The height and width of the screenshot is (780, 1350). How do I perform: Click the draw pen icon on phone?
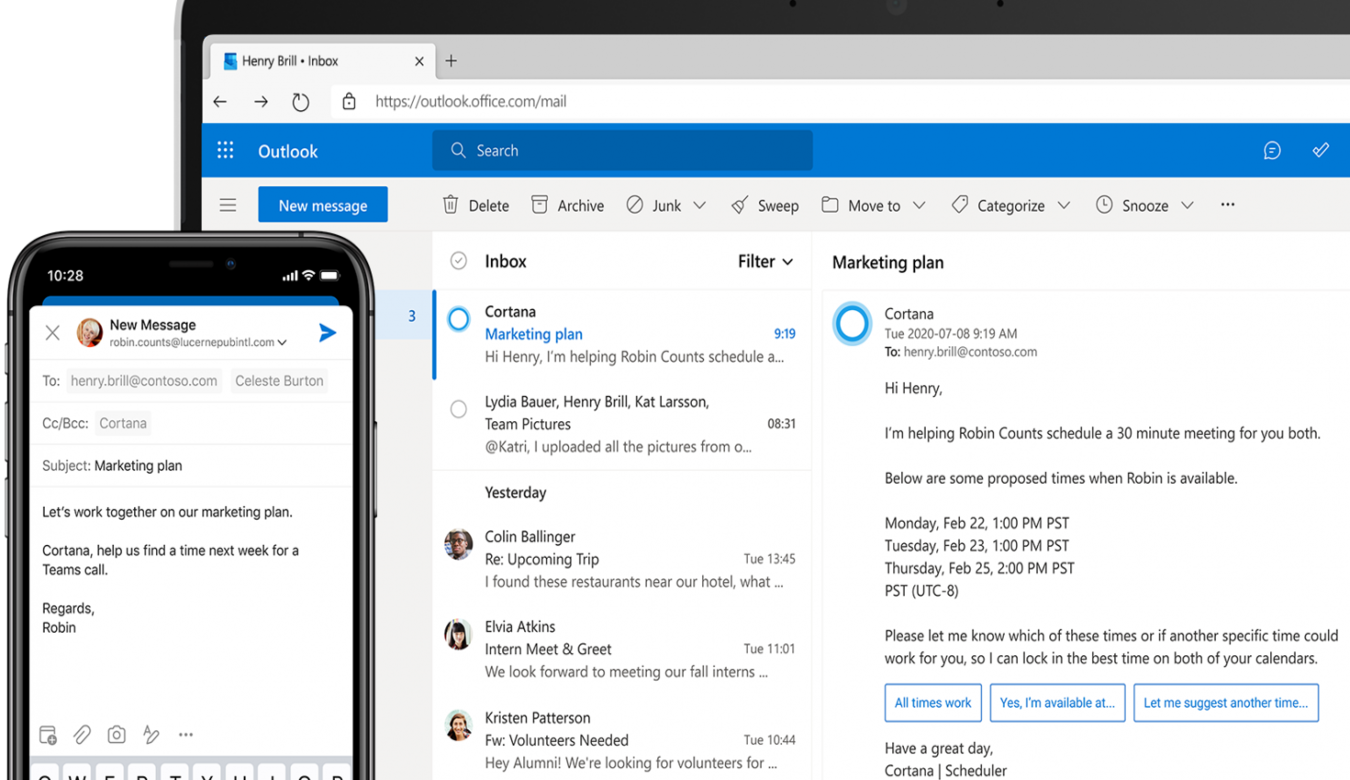151,734
